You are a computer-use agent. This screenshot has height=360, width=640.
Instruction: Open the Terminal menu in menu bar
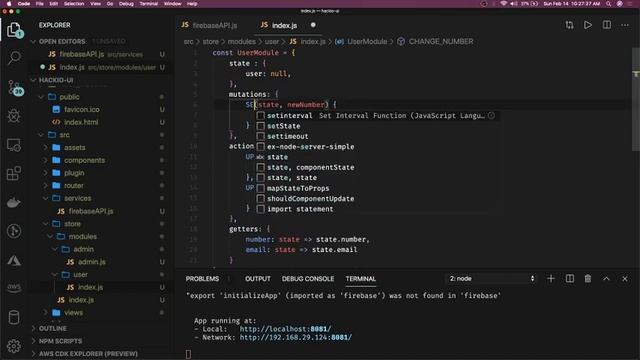149,4
